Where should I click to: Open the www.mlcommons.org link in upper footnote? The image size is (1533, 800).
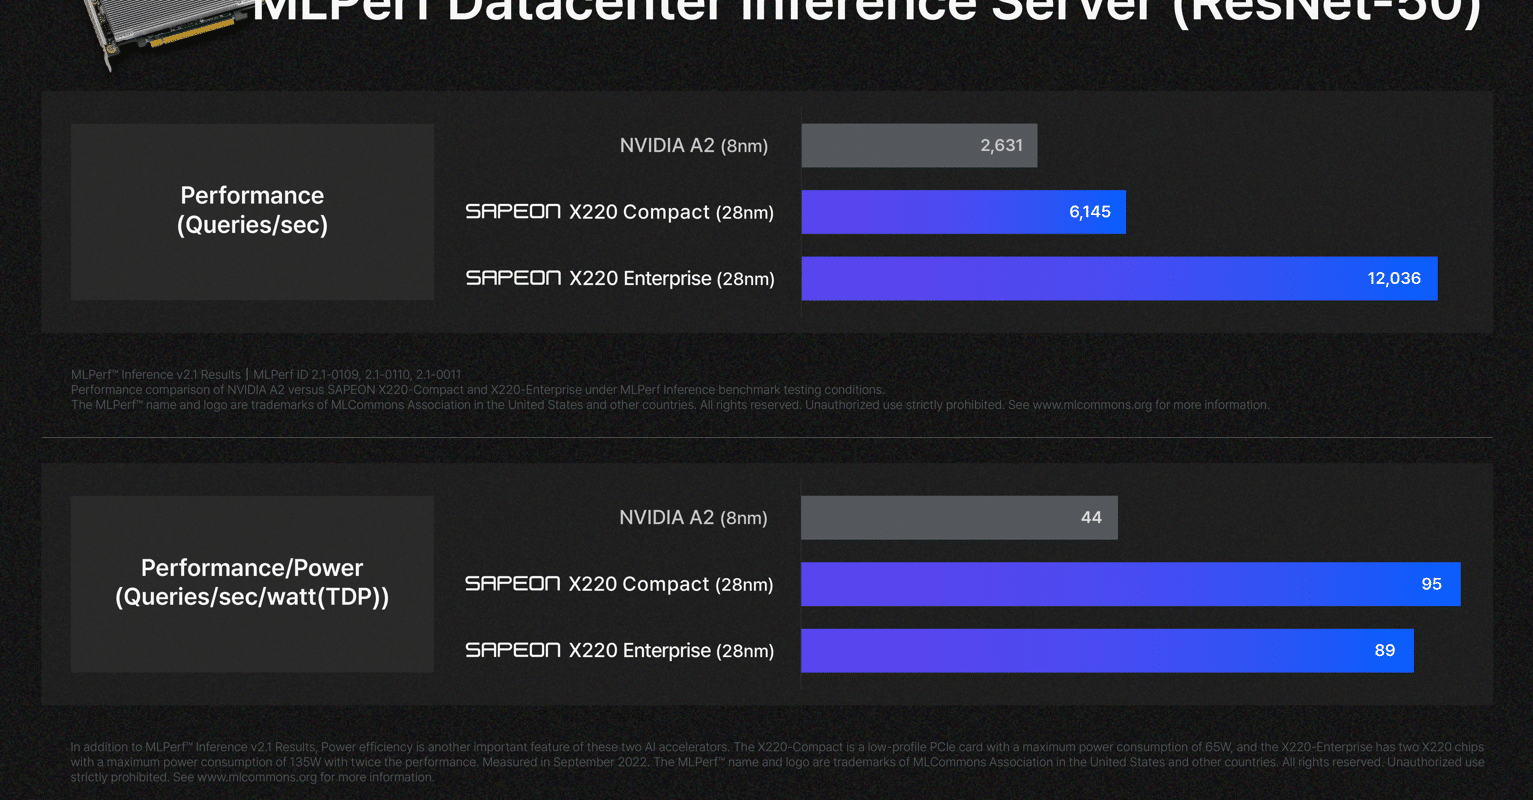[1092, 405]
